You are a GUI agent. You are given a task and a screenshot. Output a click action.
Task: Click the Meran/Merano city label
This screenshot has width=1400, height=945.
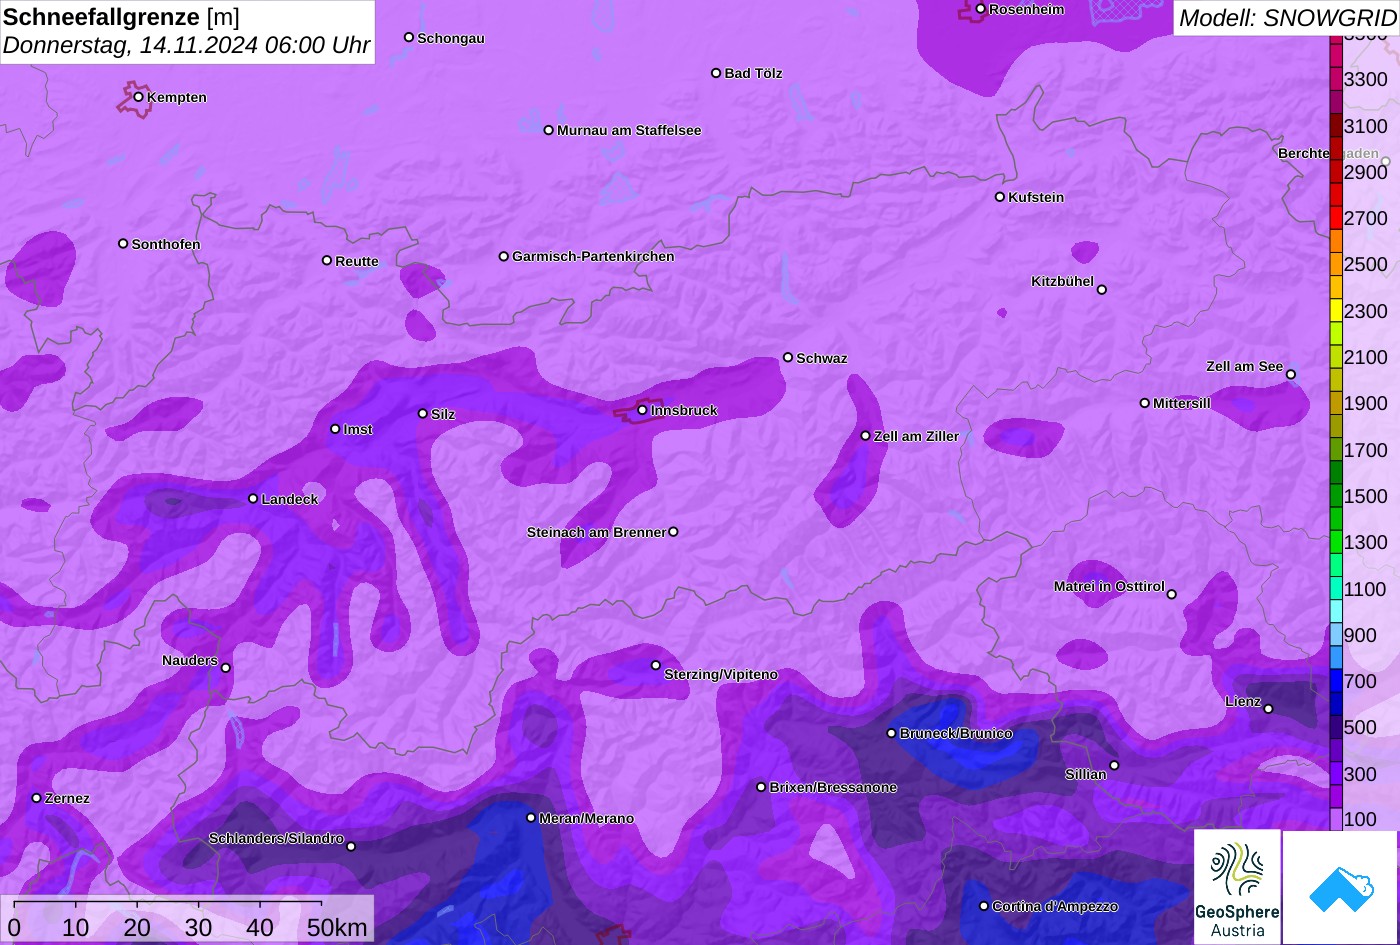pos(586,818)
